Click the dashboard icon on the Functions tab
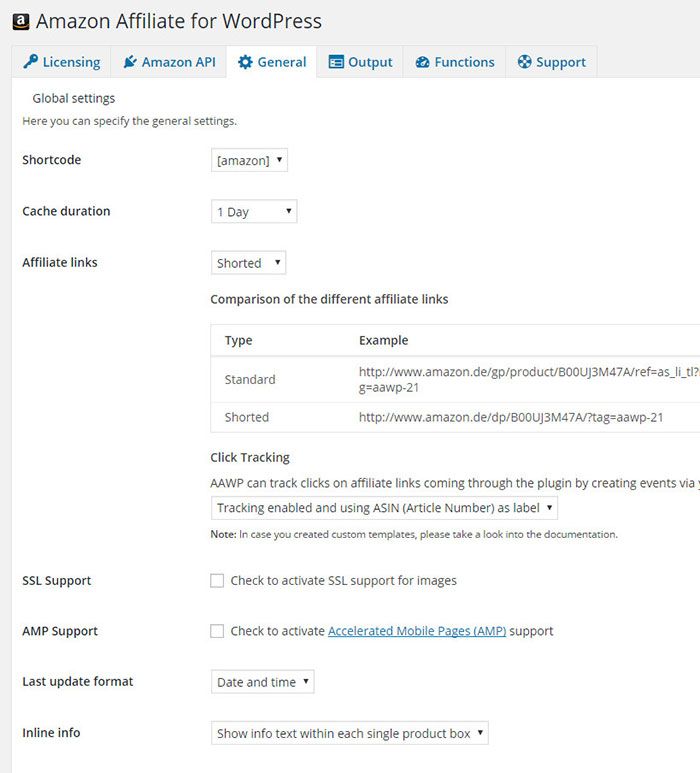 pos(422,62)
